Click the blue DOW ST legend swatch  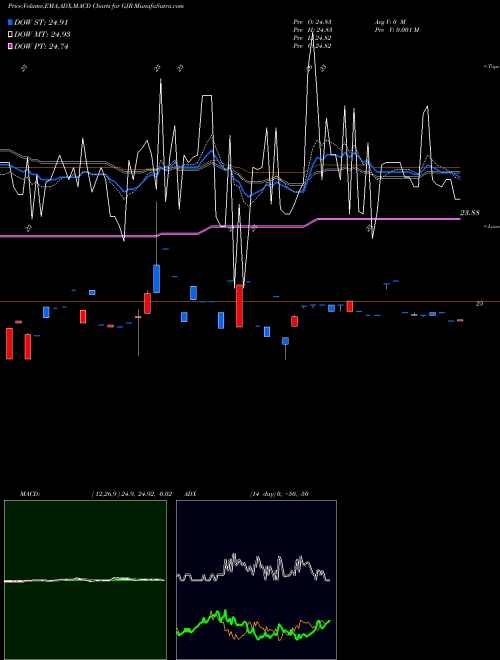point(11,22)
